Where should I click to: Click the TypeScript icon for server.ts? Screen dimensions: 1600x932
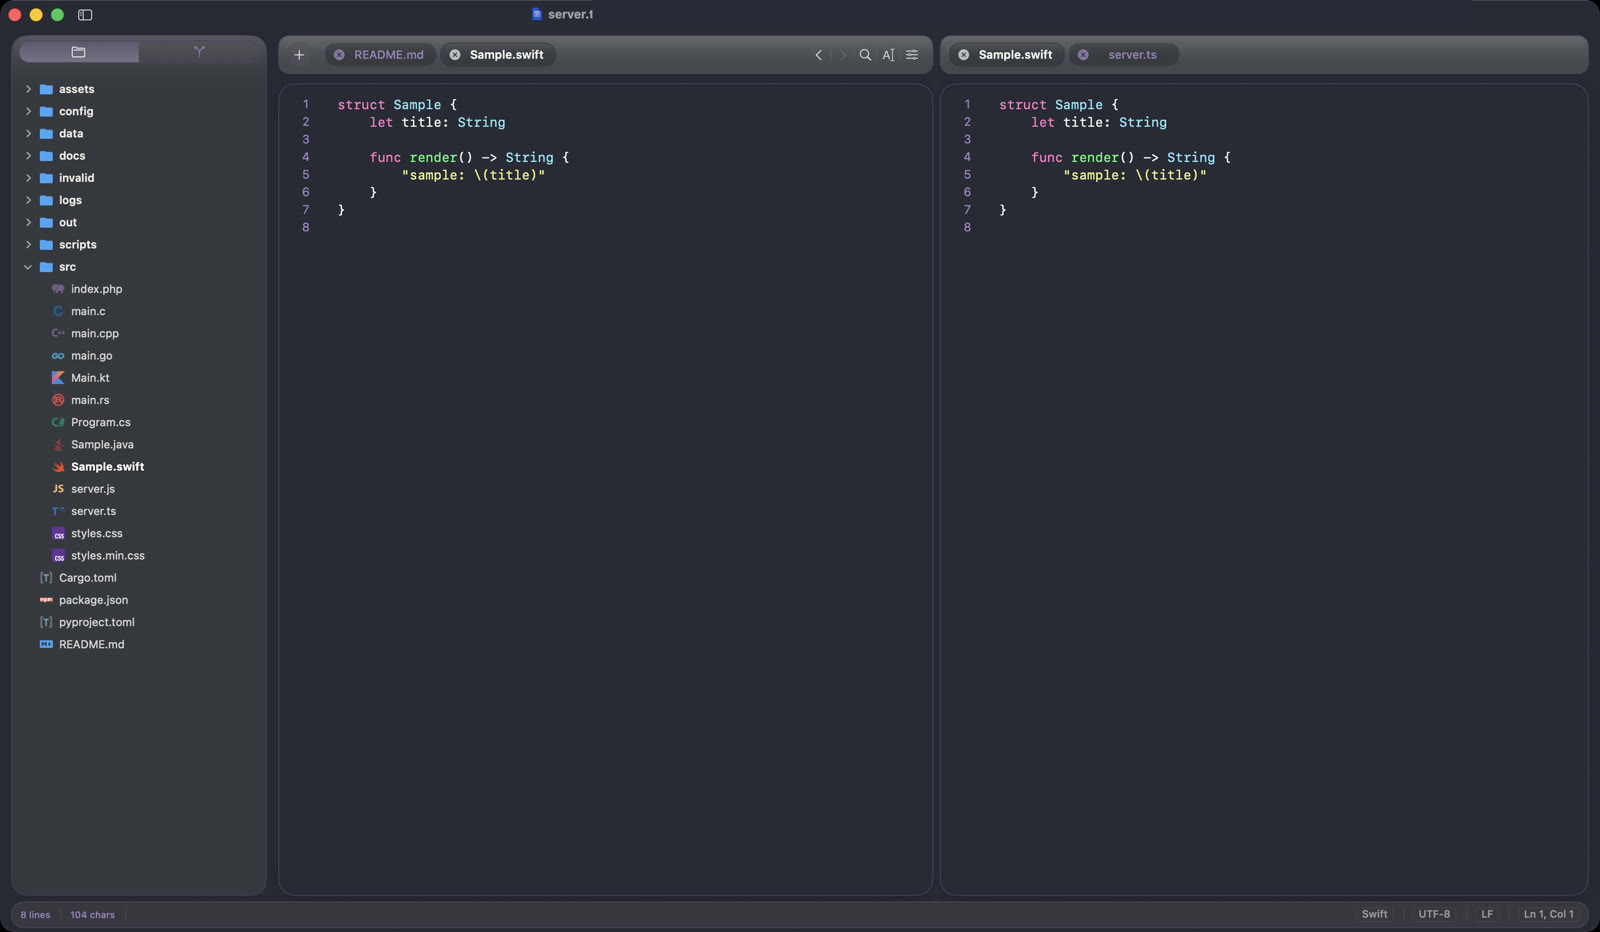pos(58,511)
